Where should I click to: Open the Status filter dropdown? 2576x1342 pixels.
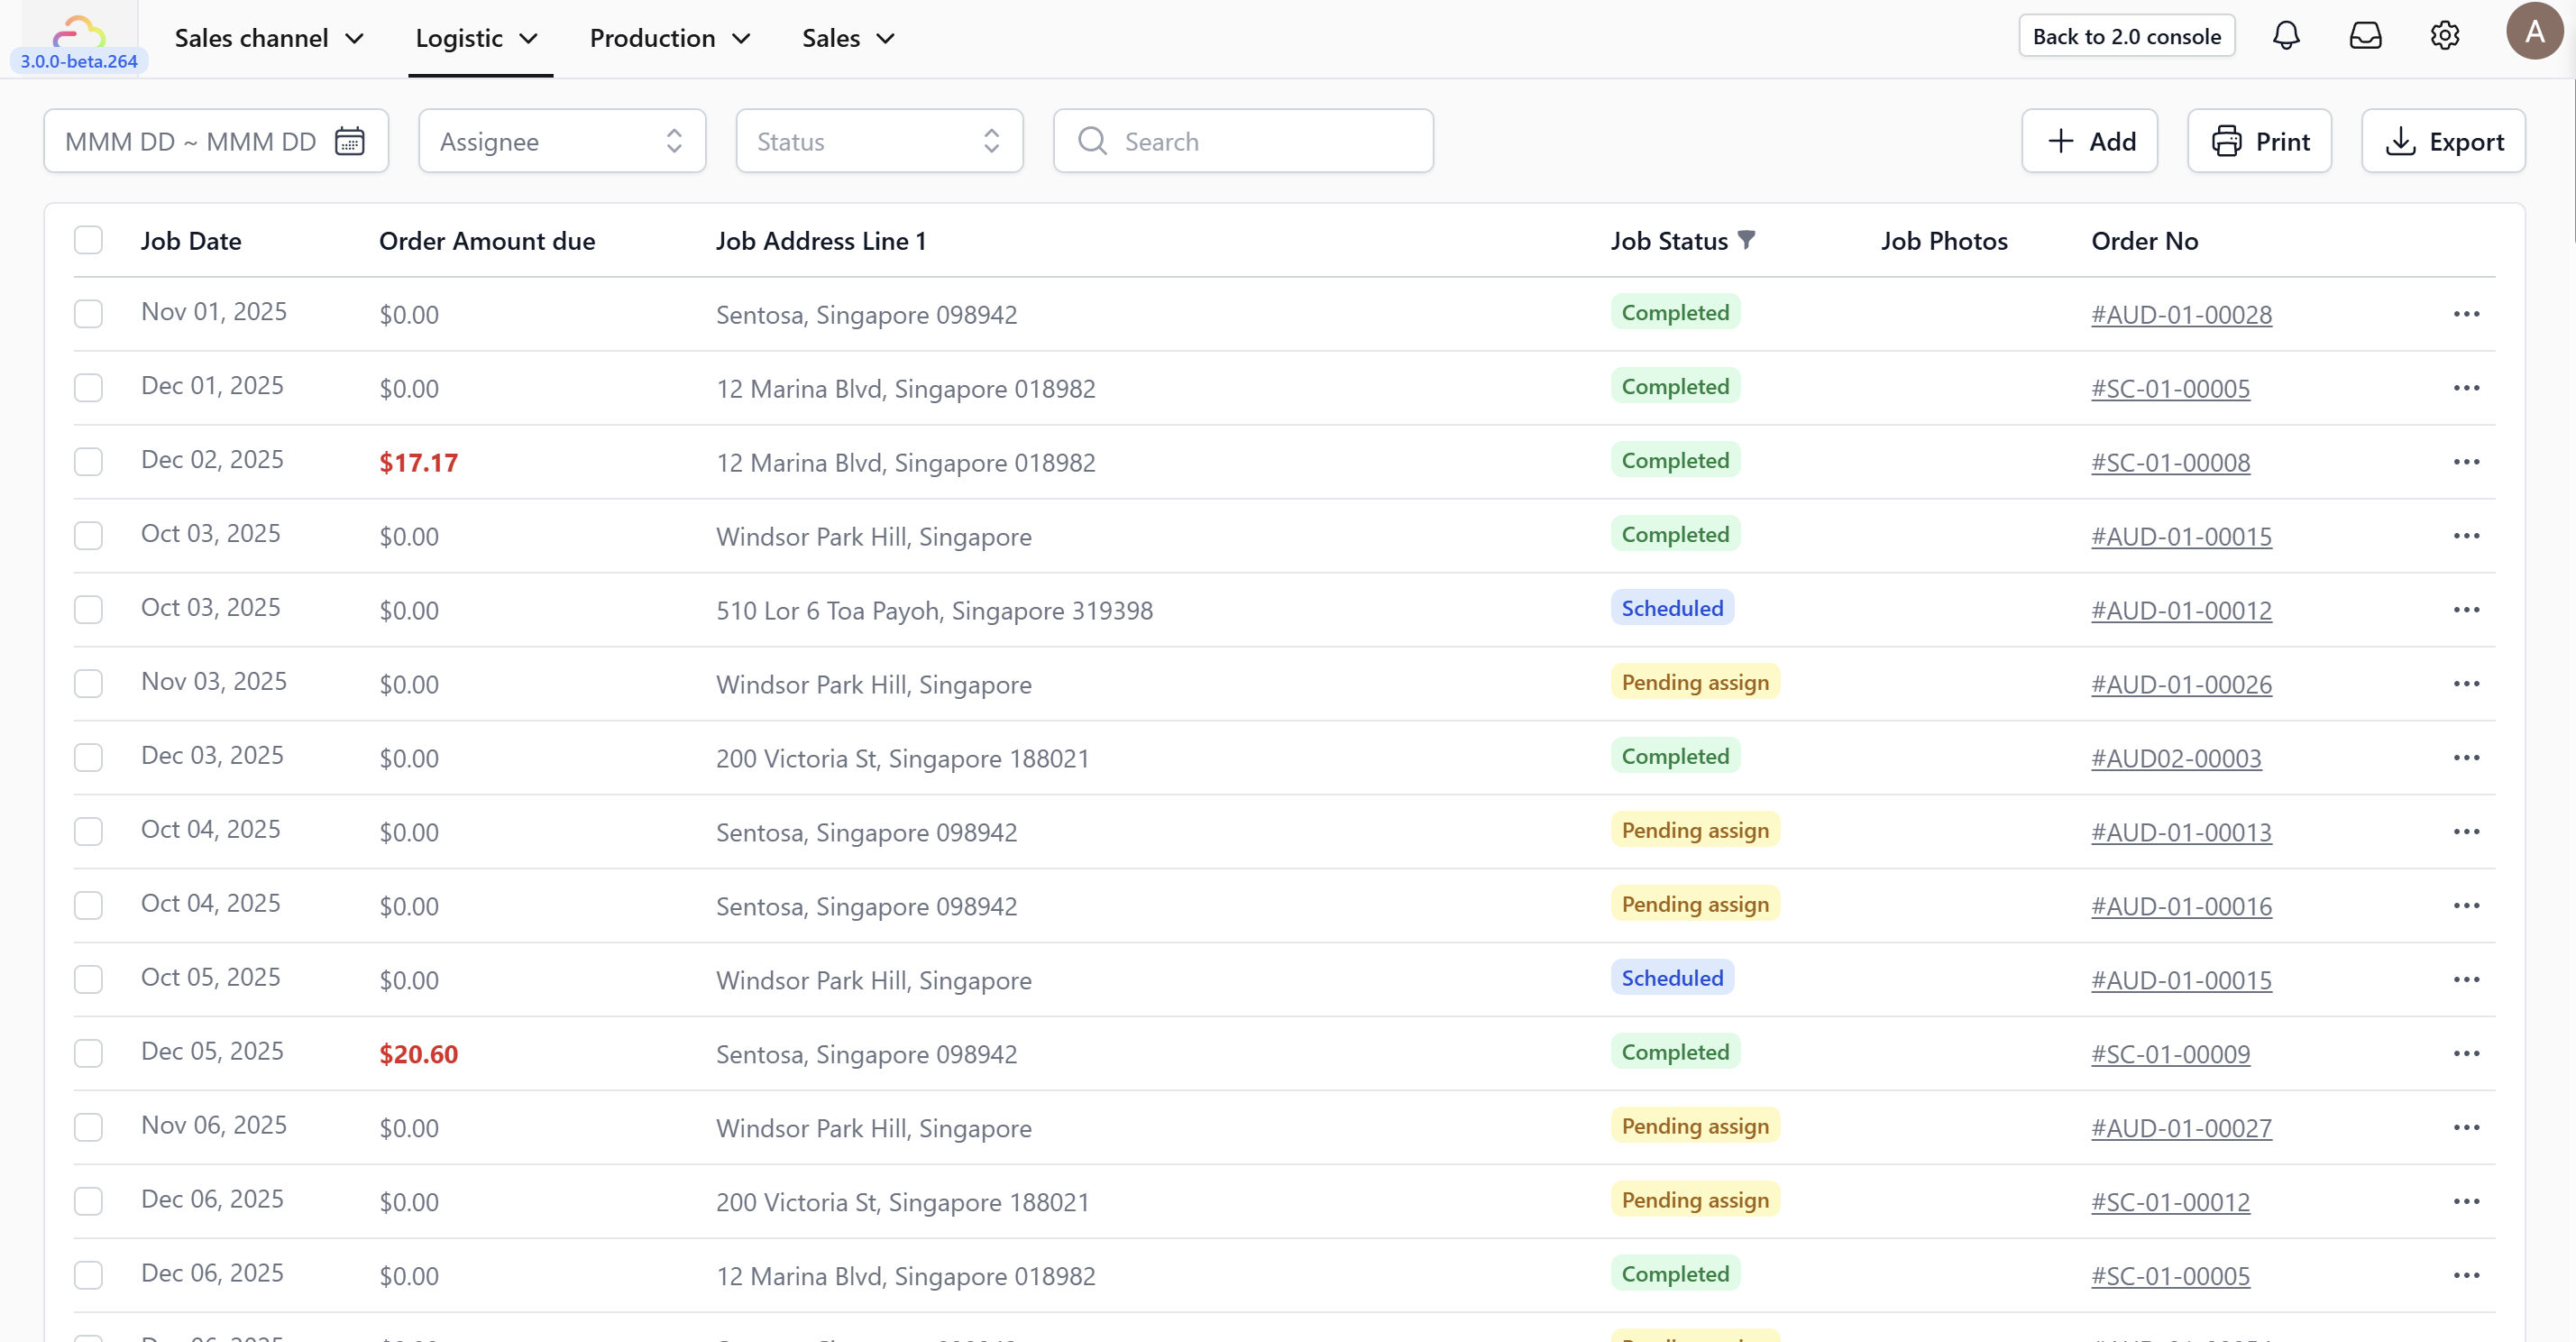tap(879, 141)
